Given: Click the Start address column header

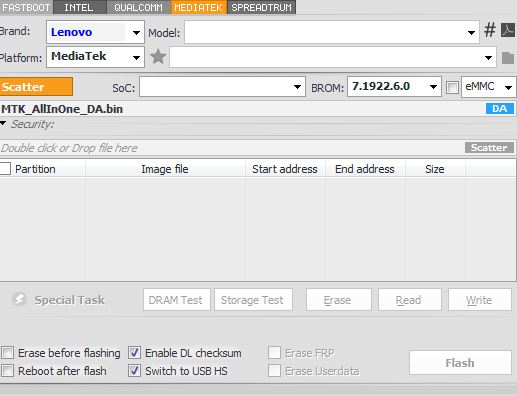Looking at the screenshot, I should coord(285,169).
